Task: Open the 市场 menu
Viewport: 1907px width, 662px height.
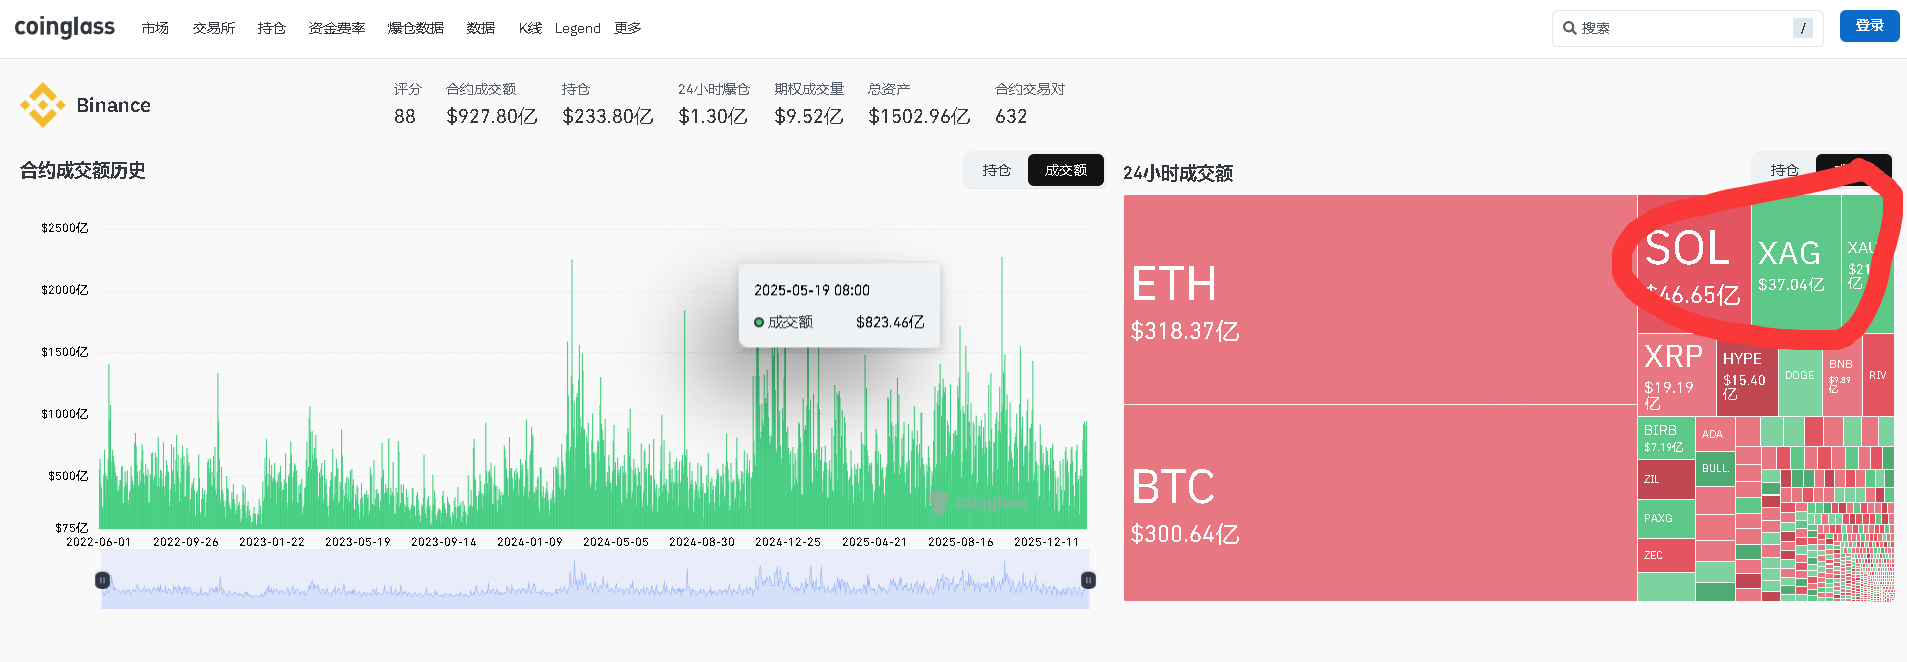Action: pyautogui.click(x=155, y=28)
